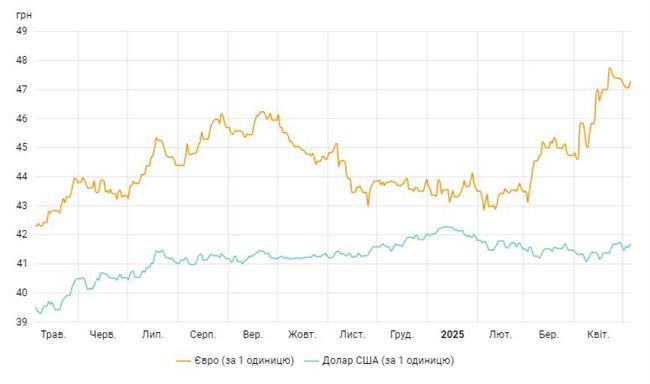
Task: Select the Лип. month label
Action: tap(153, 334)
